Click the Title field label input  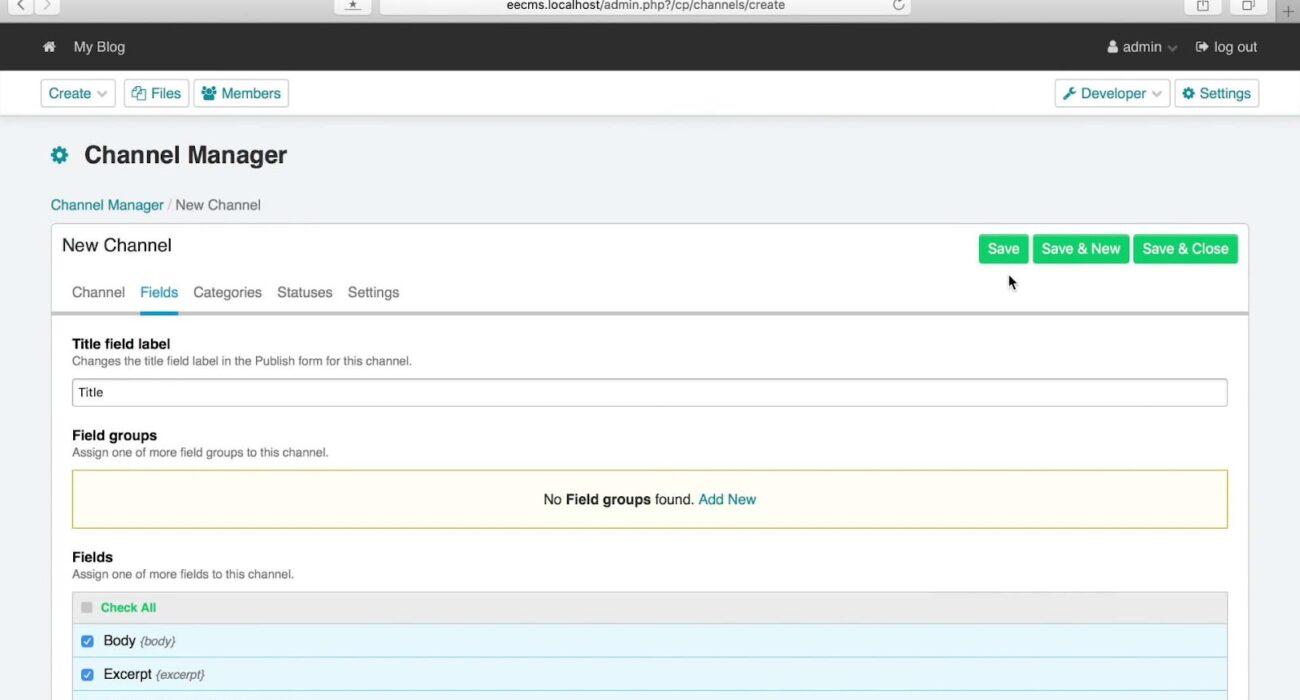click(649, 392)
